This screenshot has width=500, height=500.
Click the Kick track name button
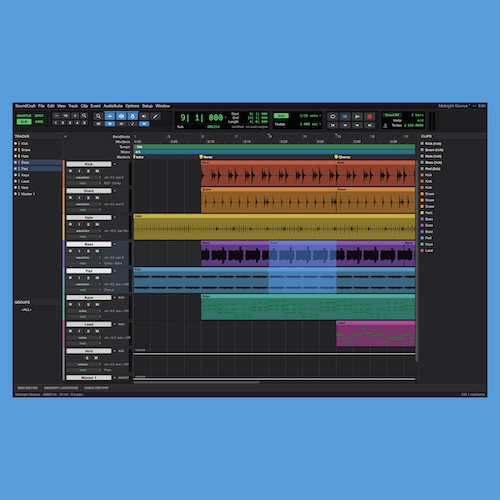click(89, 164)
